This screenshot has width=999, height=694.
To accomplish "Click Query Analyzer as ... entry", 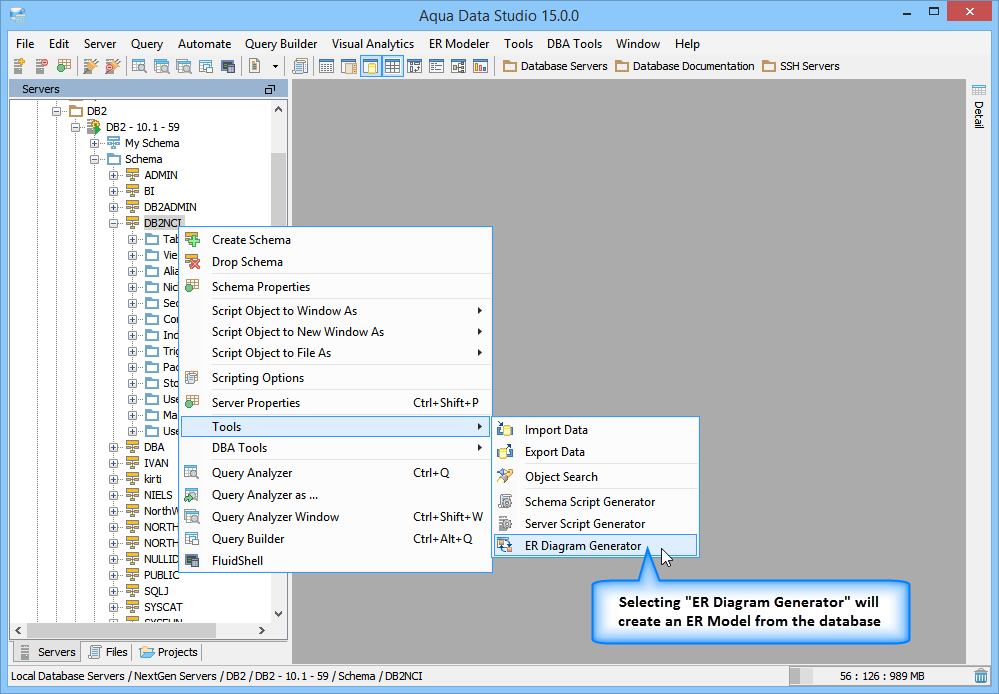I will tap(336, 495).
